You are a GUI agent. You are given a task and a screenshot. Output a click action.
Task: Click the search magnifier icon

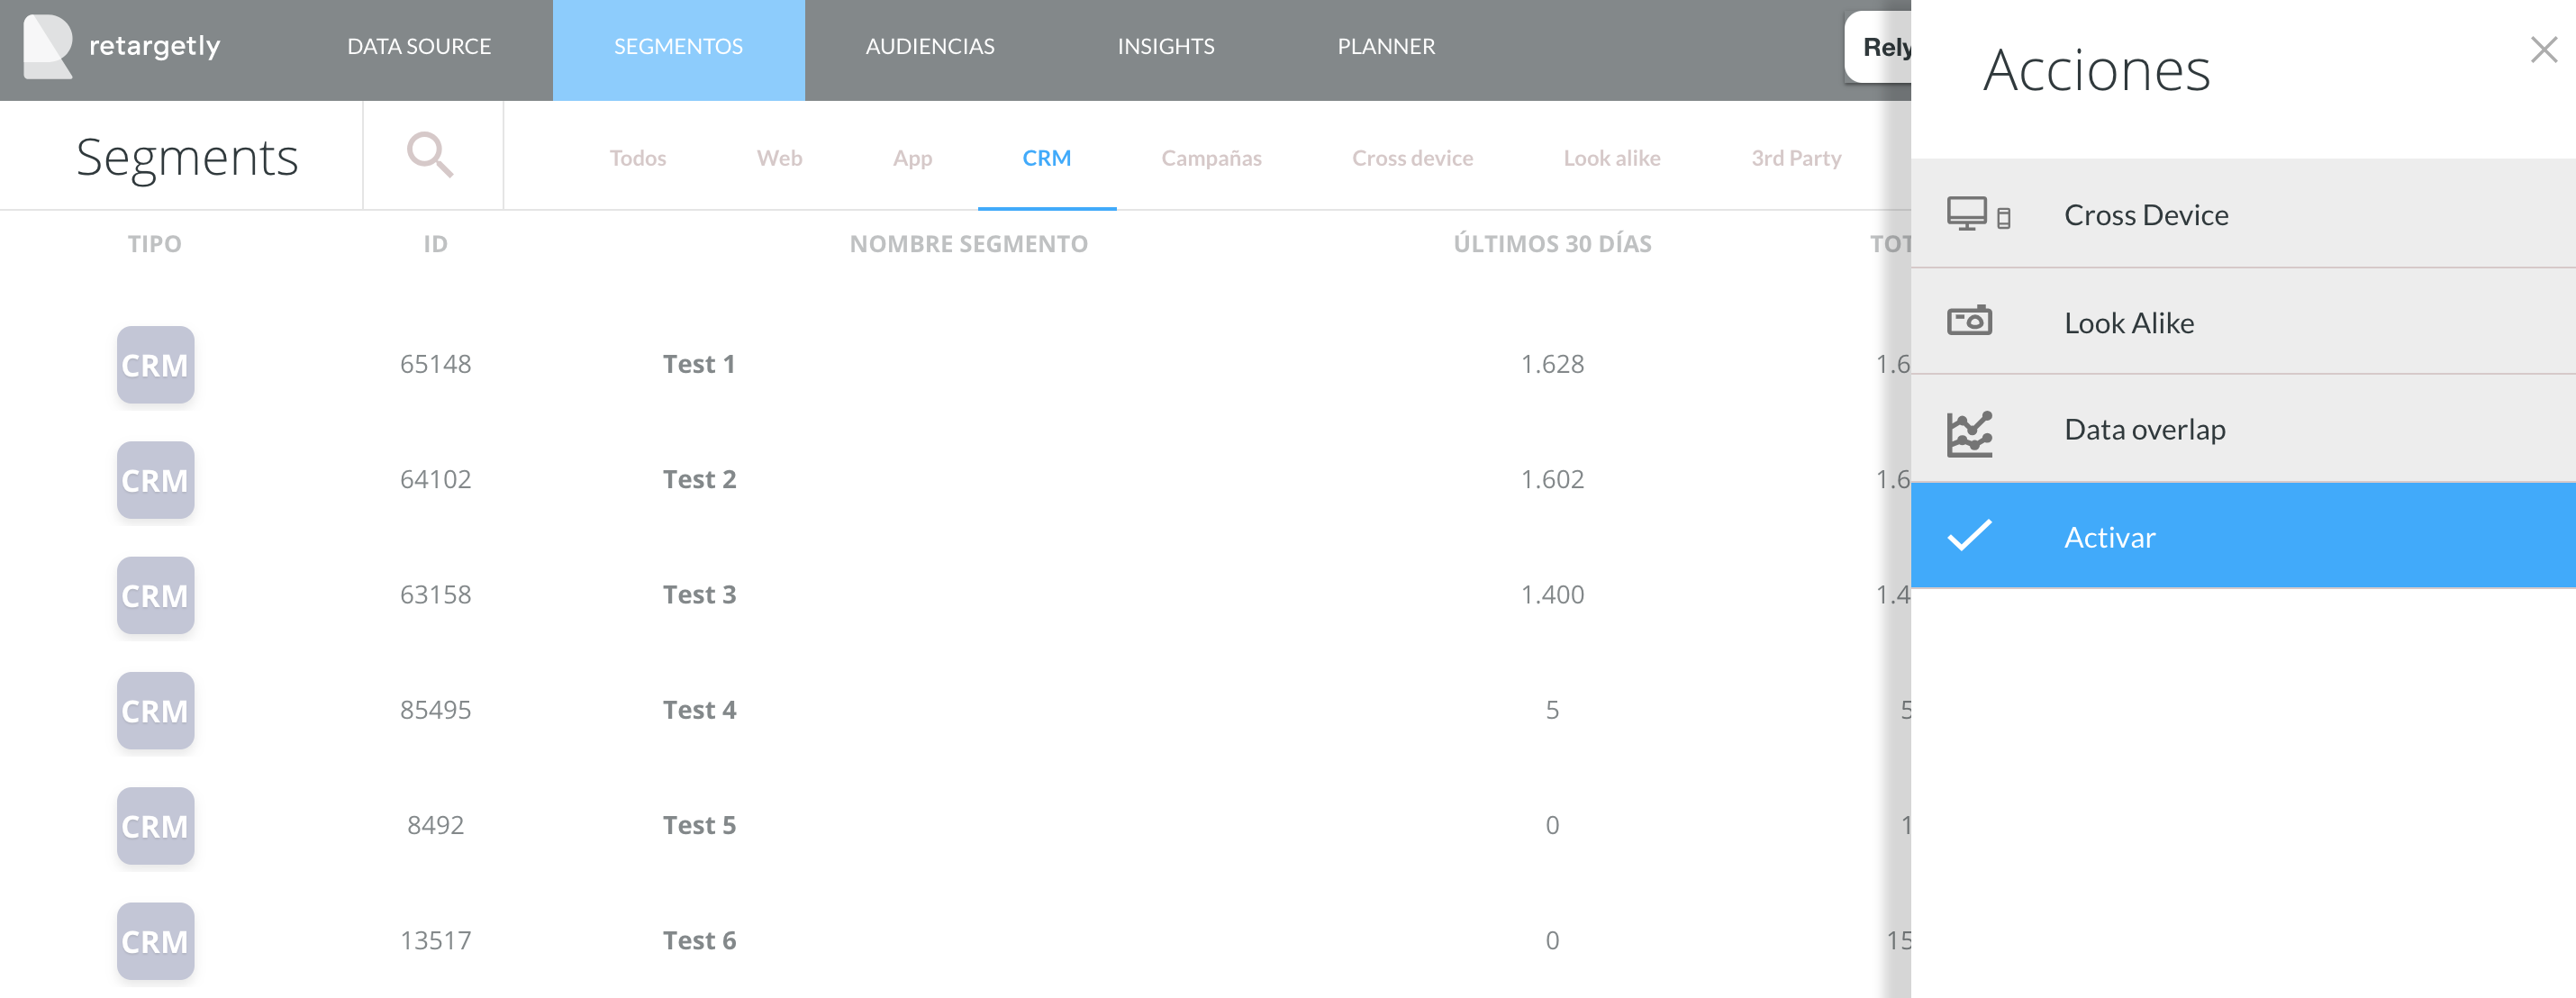click(x=430, y=155)
